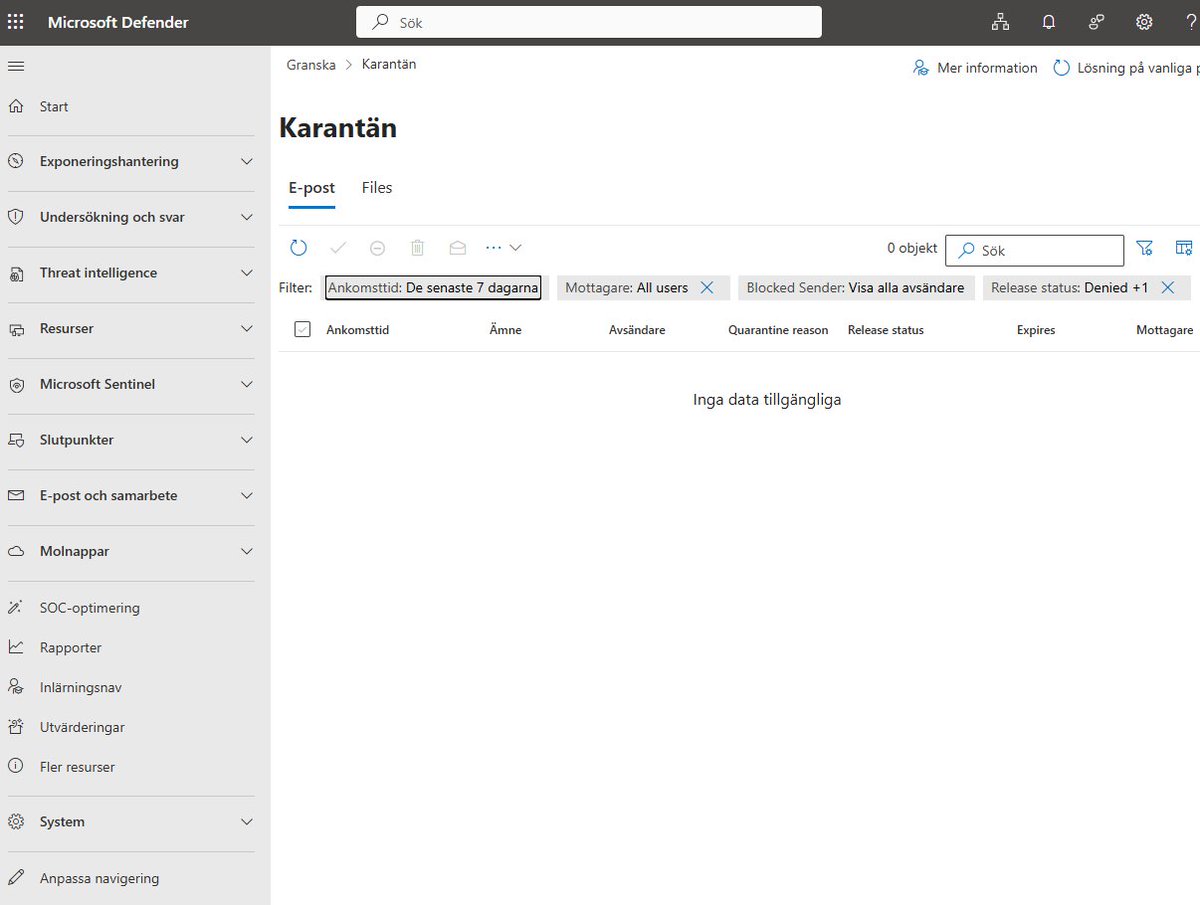
Task: Click Lösning på vanliga problem link
Action: pyautogui.click(x=1126, y=68)
